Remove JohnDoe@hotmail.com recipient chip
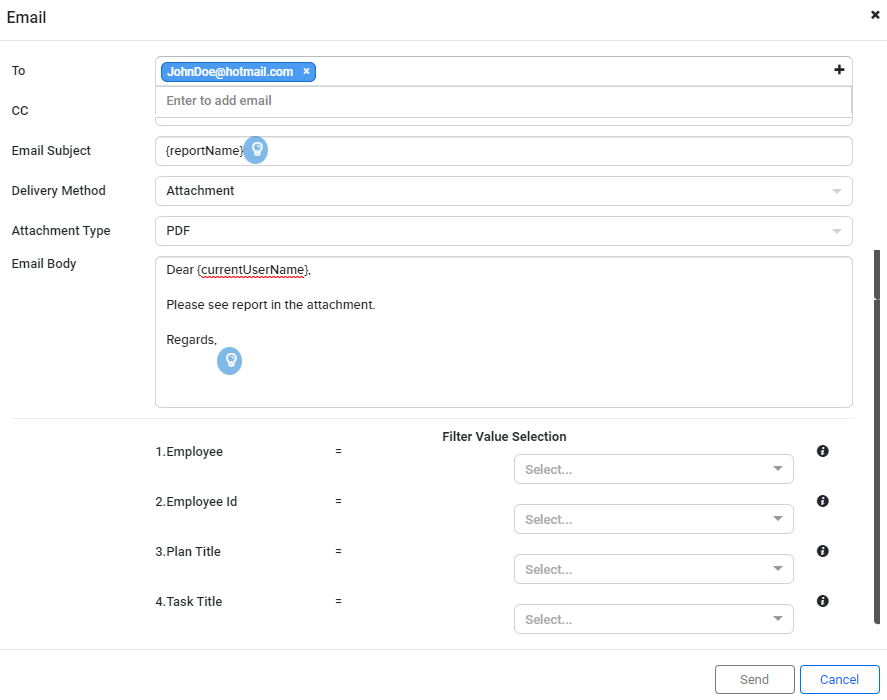 pos(306,71)
